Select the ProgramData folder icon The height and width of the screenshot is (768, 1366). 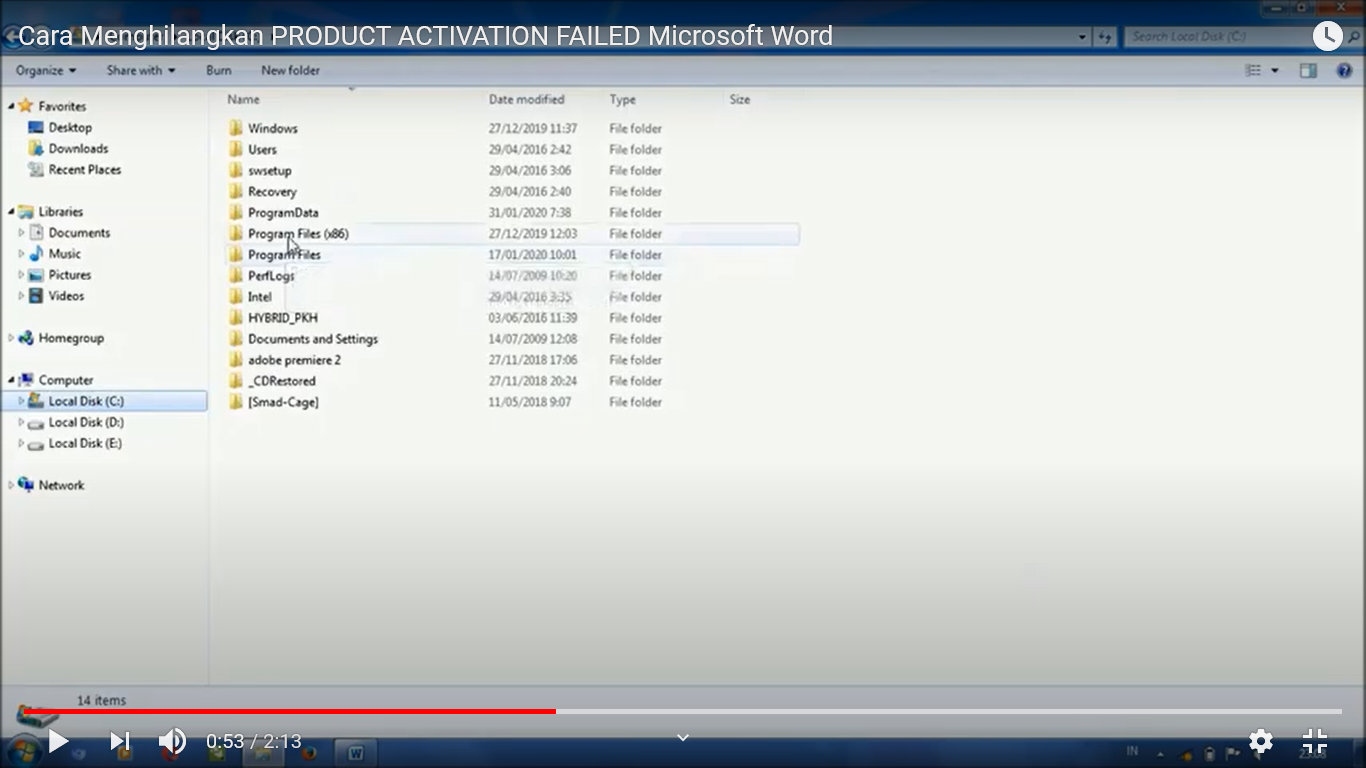pos(236,212)
